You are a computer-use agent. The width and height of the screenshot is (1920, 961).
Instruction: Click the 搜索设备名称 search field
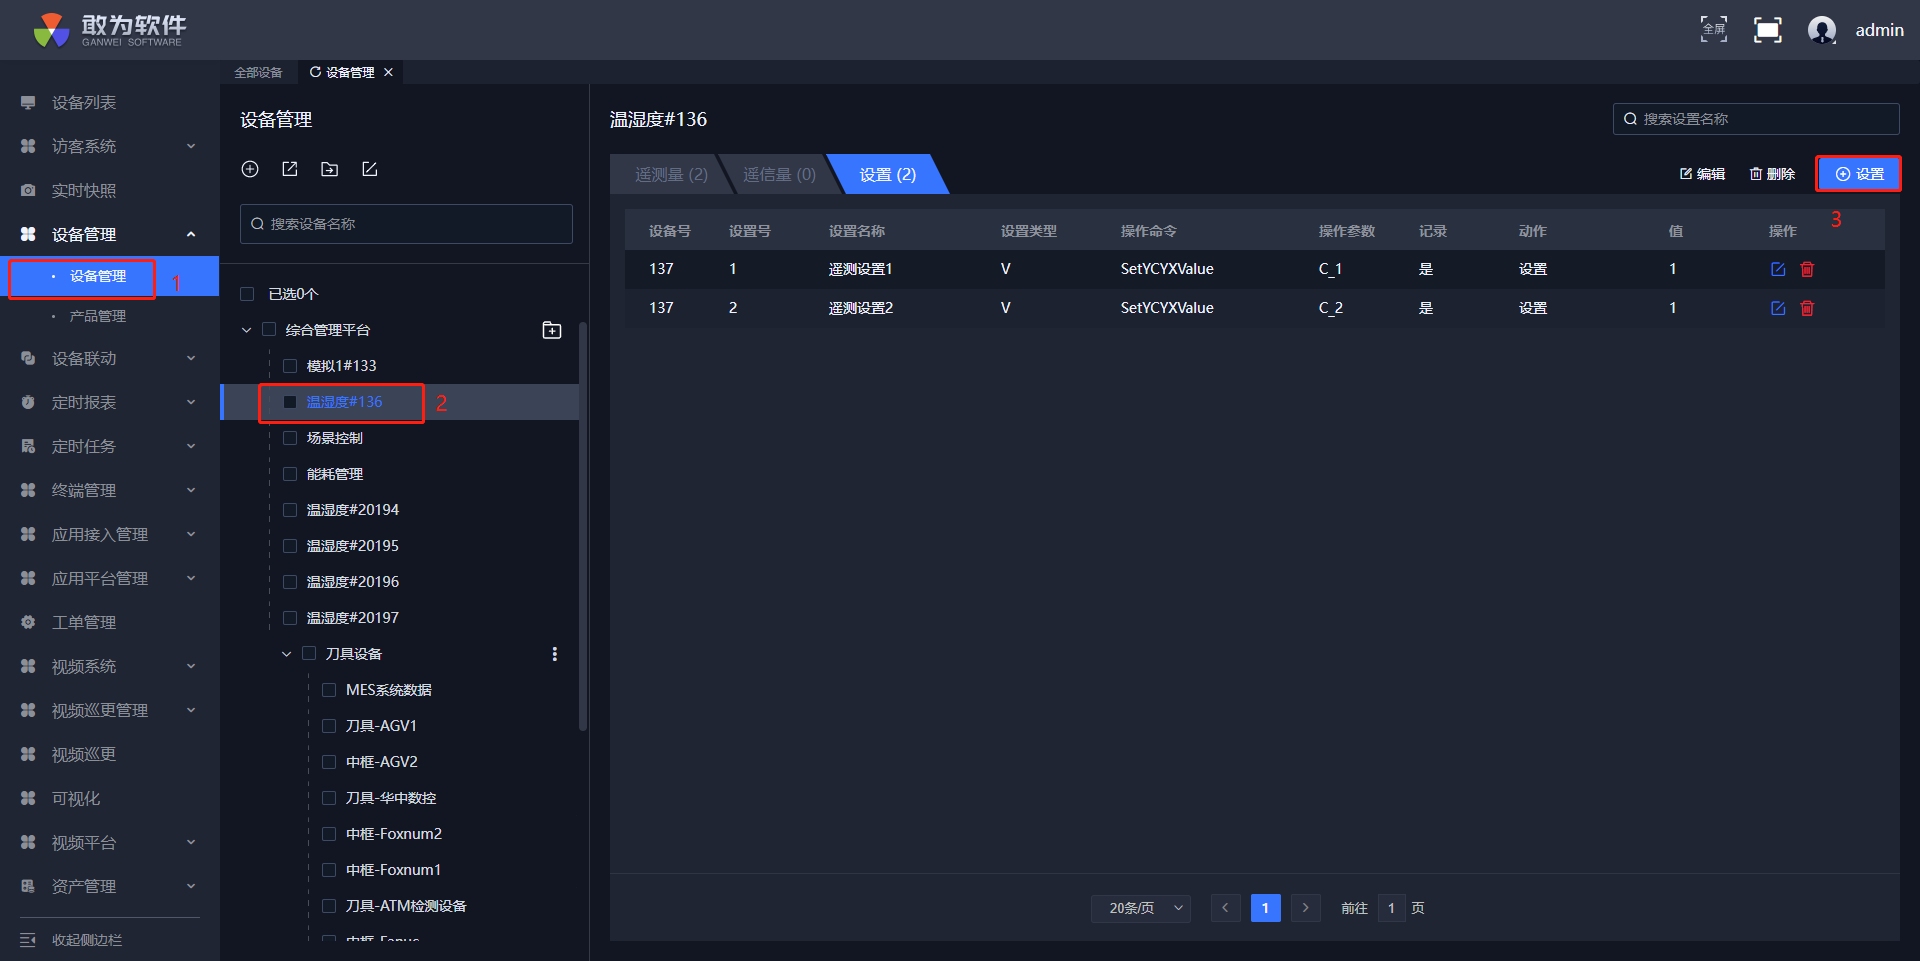(406, 224)
